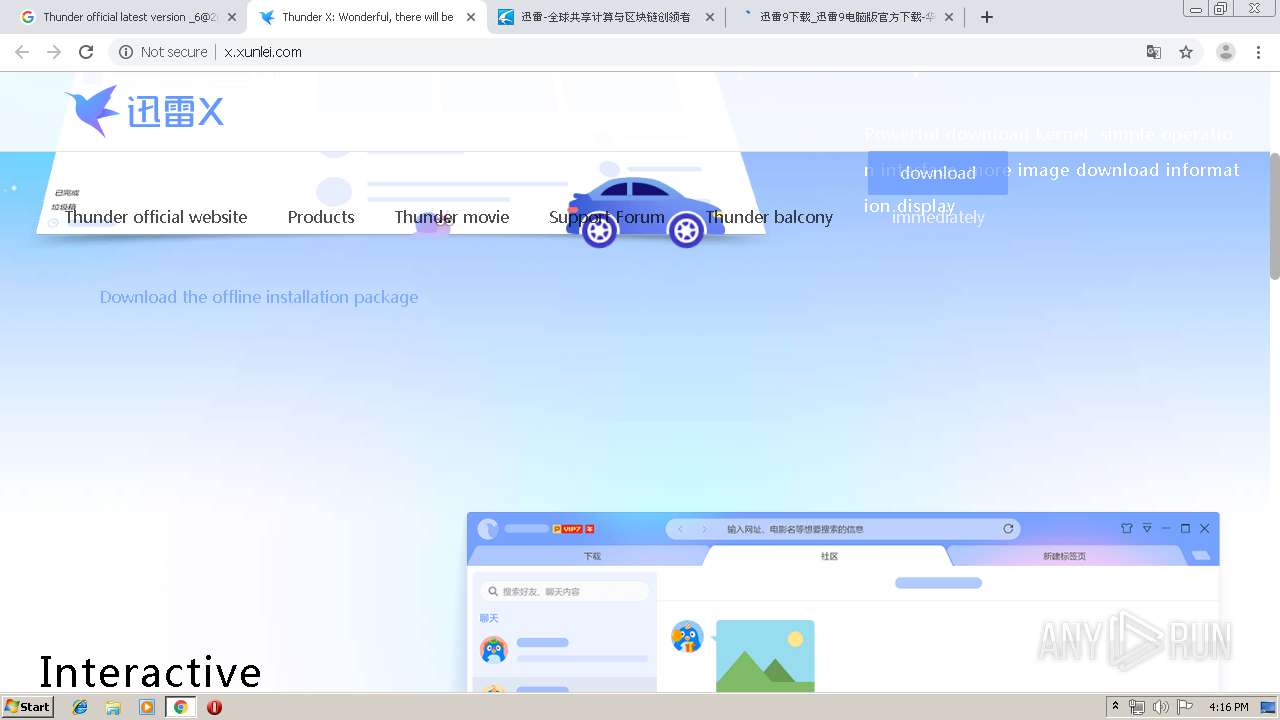Viewport: 1280px width, 720px height.
Task: Open Thunder official website menu item
Action: [x=156, y=217]
